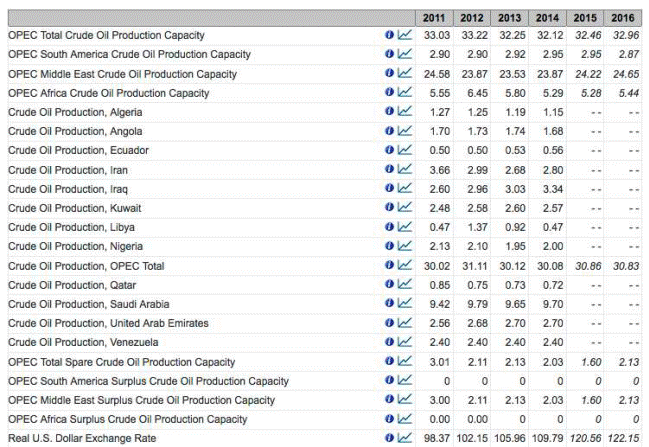The width and height of the screenshot is (649, 447).
Task: Click the row label OPEC Middle East Crude Oil Production Capacity
Action: click(x=123, y=74)
